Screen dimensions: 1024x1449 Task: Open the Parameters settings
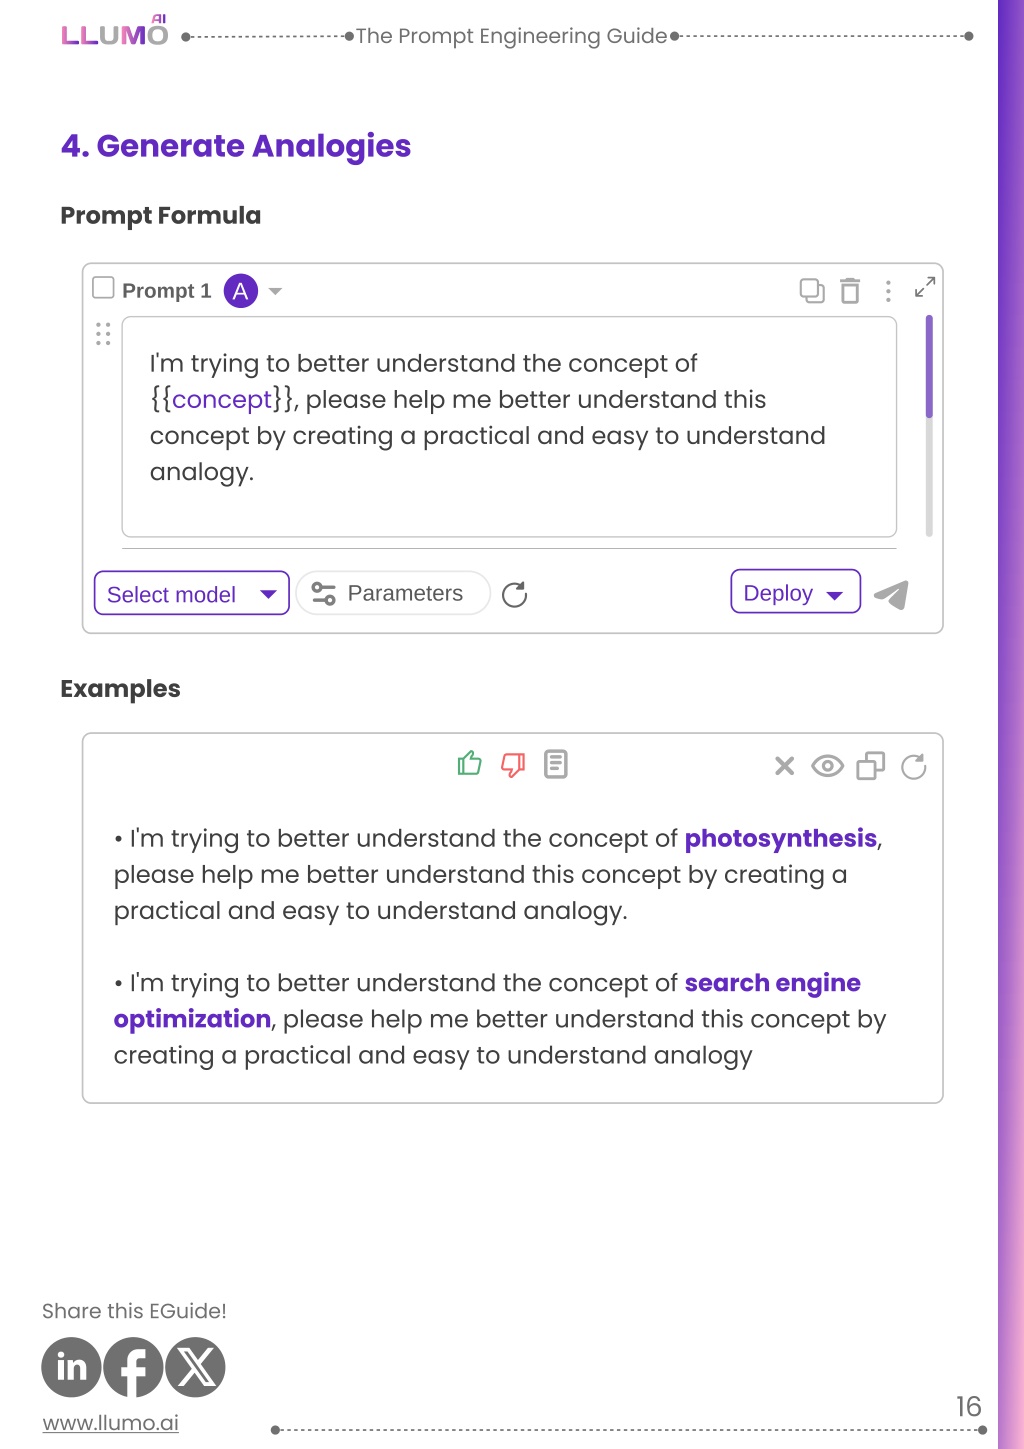(x=393, y=593)
